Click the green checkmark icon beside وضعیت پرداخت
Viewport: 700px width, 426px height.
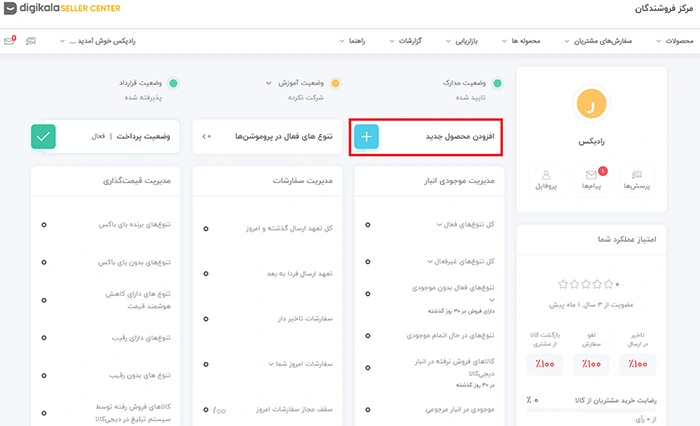[x=43, y=137]
